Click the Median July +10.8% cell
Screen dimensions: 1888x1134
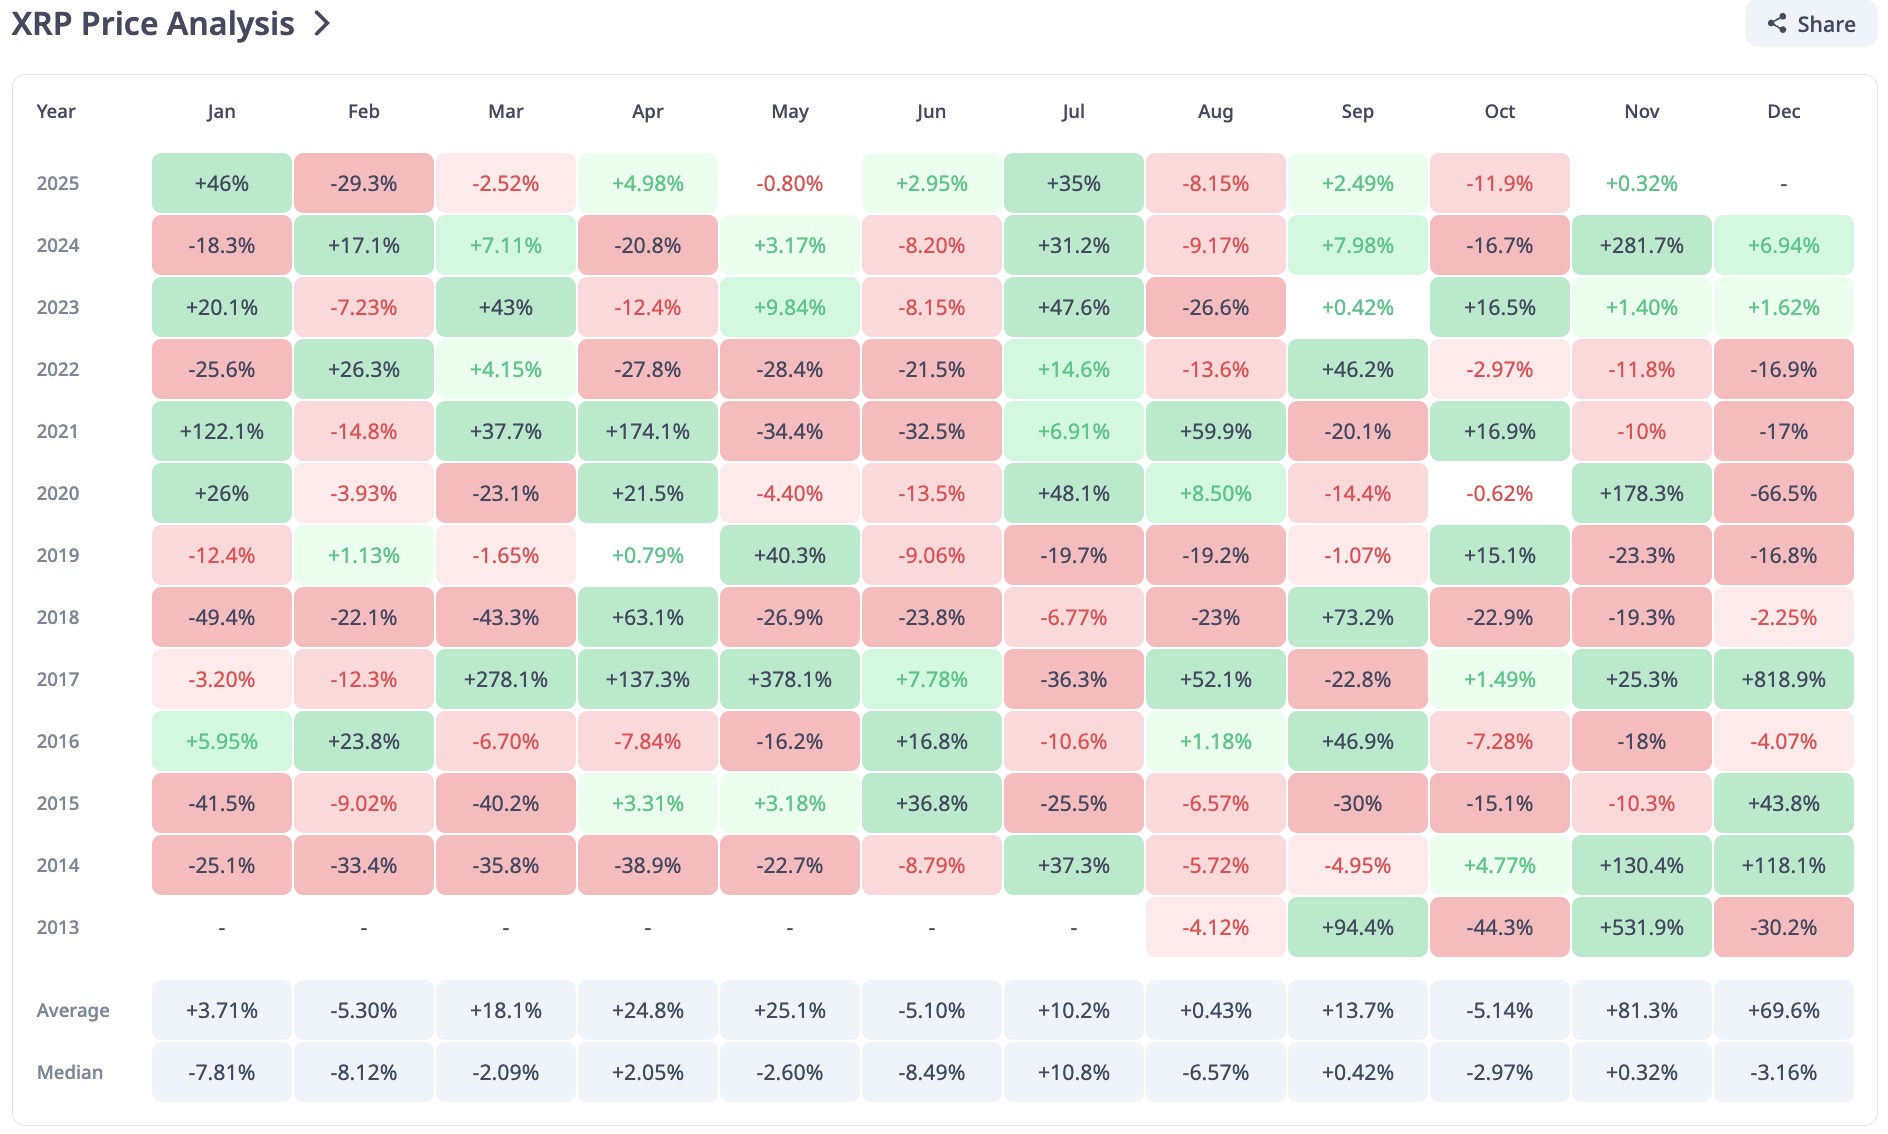click(1073, 1073)
